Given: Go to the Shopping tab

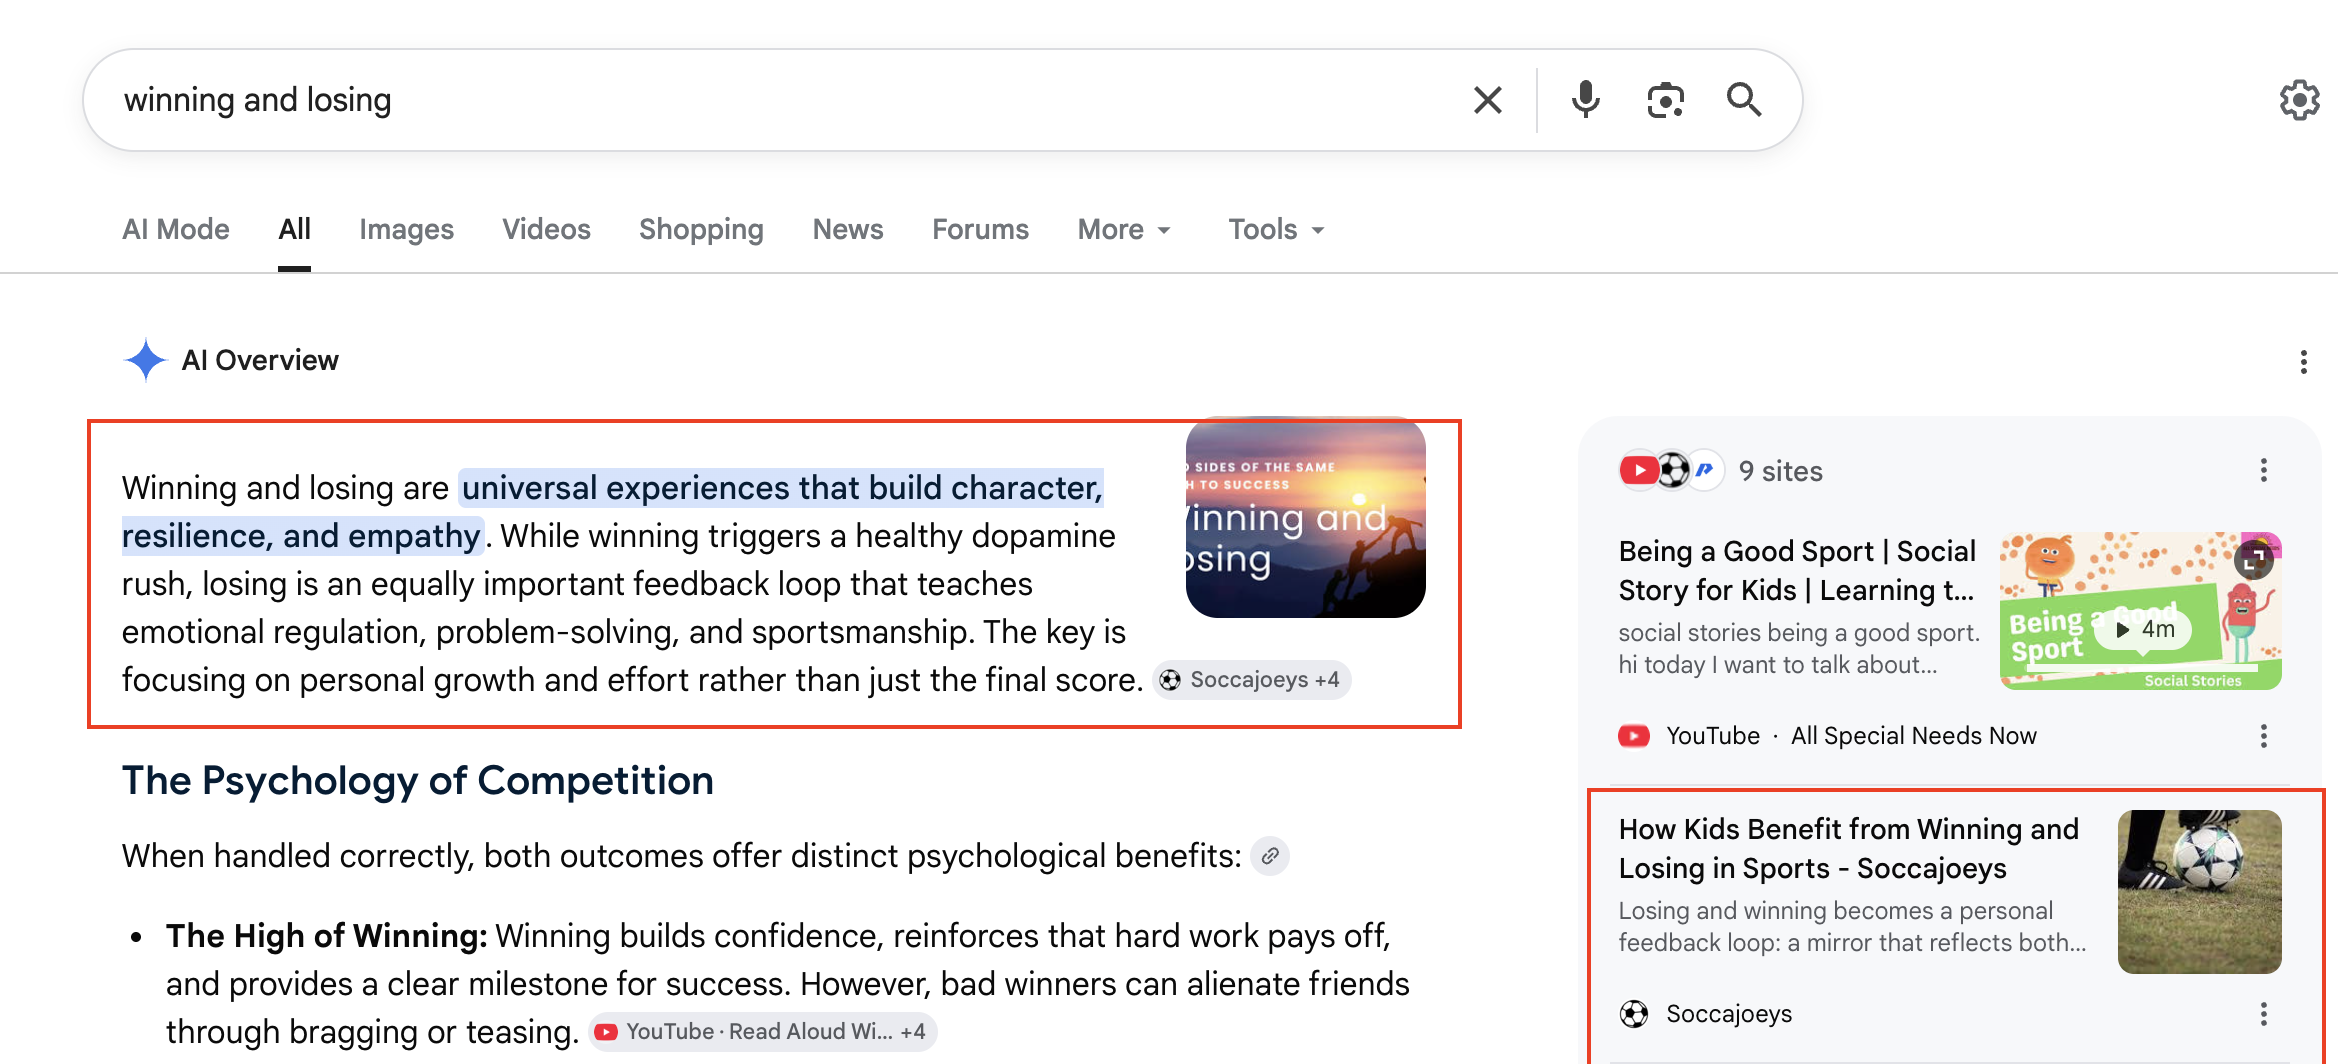Looking at the screenshot, I should [x=701, y=229].
